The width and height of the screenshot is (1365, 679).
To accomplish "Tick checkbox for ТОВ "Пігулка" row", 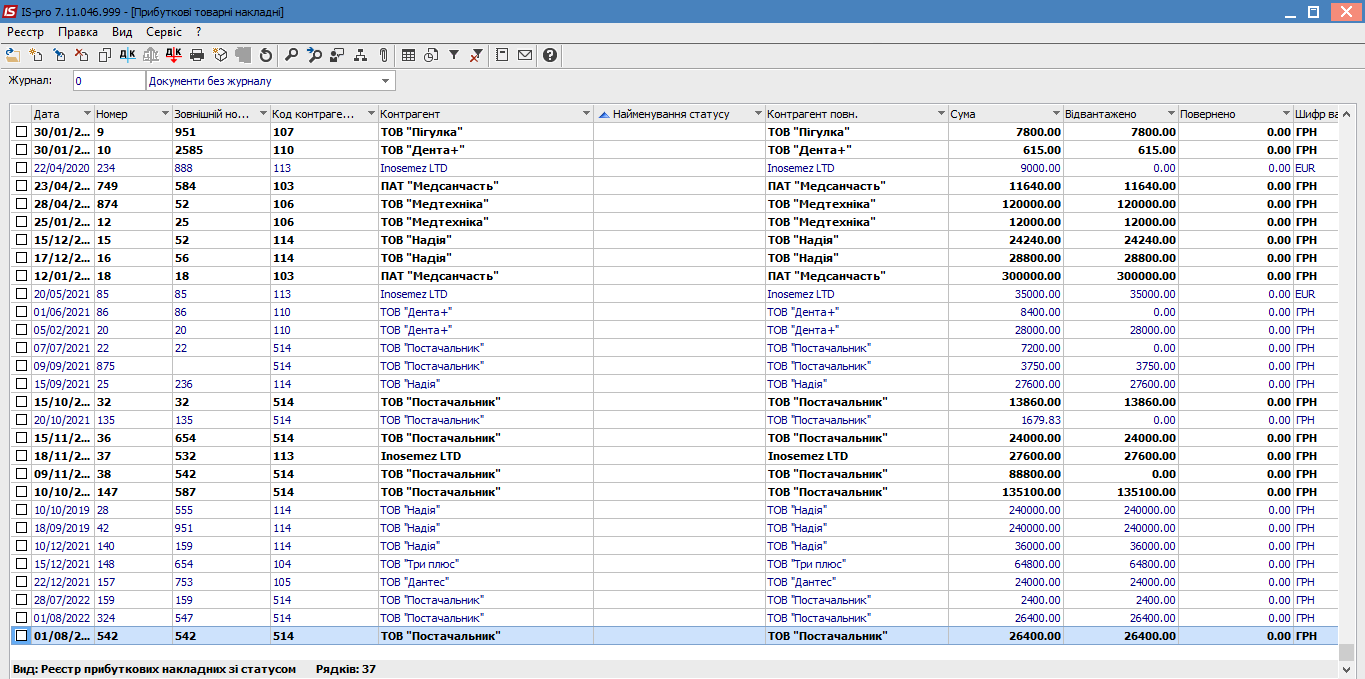I will (21, 132).
